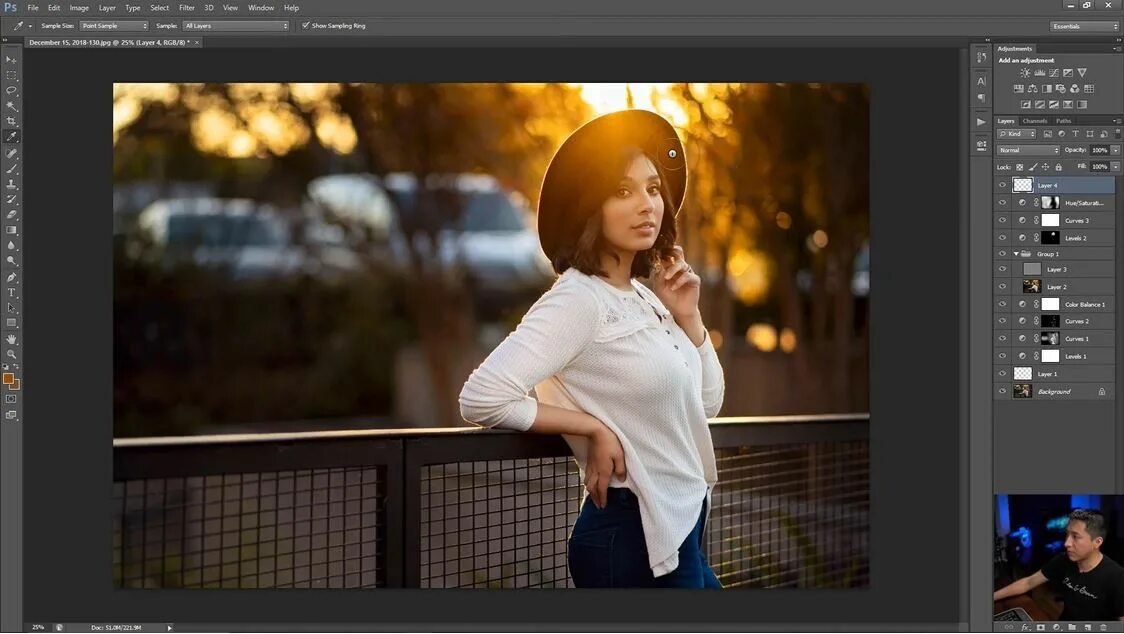Open the Character panel icon
This screenshot has width=1124, height=634.
(x=981, y=81)
